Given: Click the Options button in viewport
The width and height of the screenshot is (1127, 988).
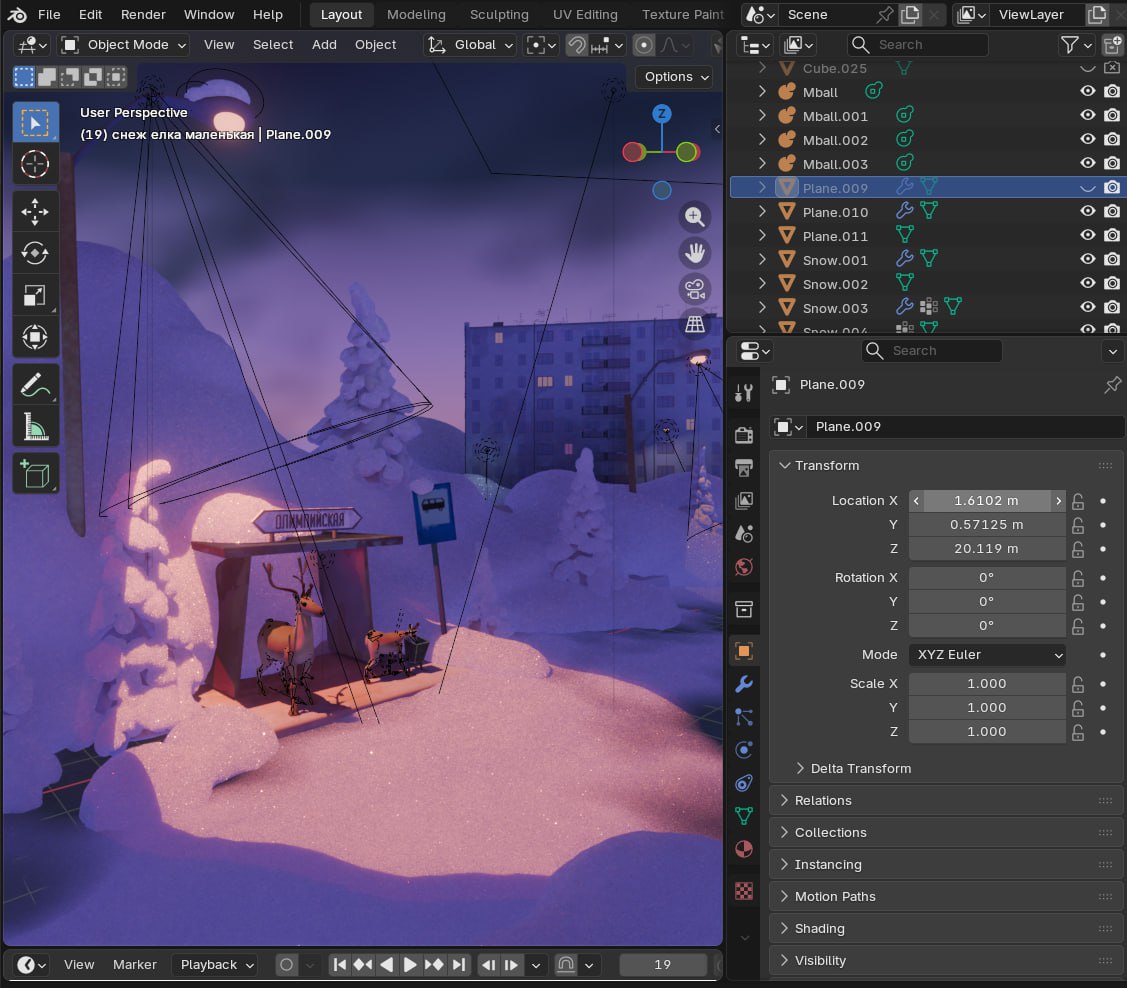Looking at the screenshot, I should tap(677, 77).
